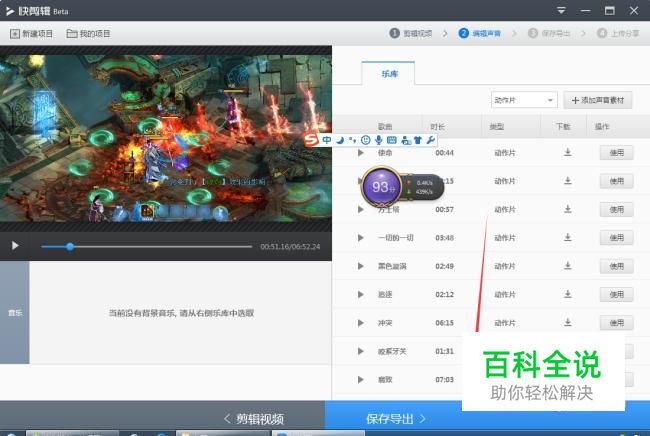Image resolution: width=650 pixels, height=436 pixels.
Task: Click the track name 咬紧牙关
Action: 392,351
